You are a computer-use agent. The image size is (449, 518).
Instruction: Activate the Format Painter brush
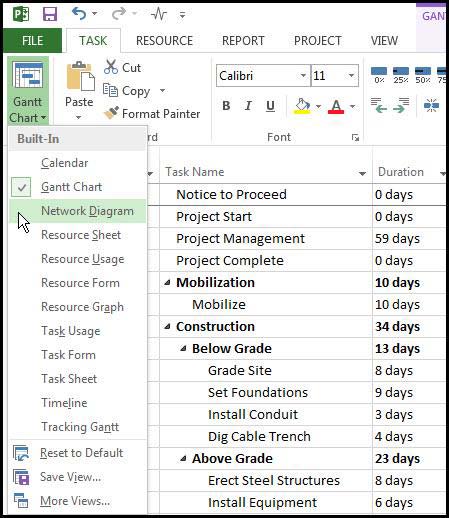coord(152,114)
